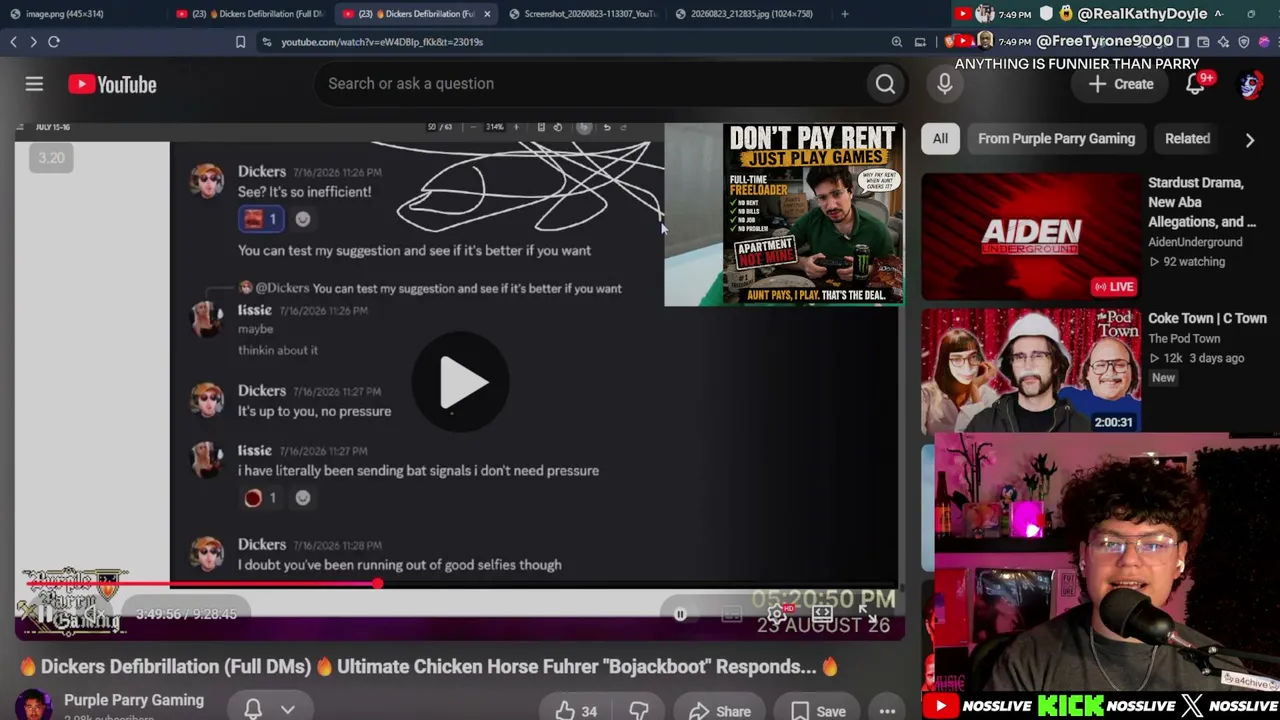
Task: Reload the page in the browser
Action: pos(54,42)
